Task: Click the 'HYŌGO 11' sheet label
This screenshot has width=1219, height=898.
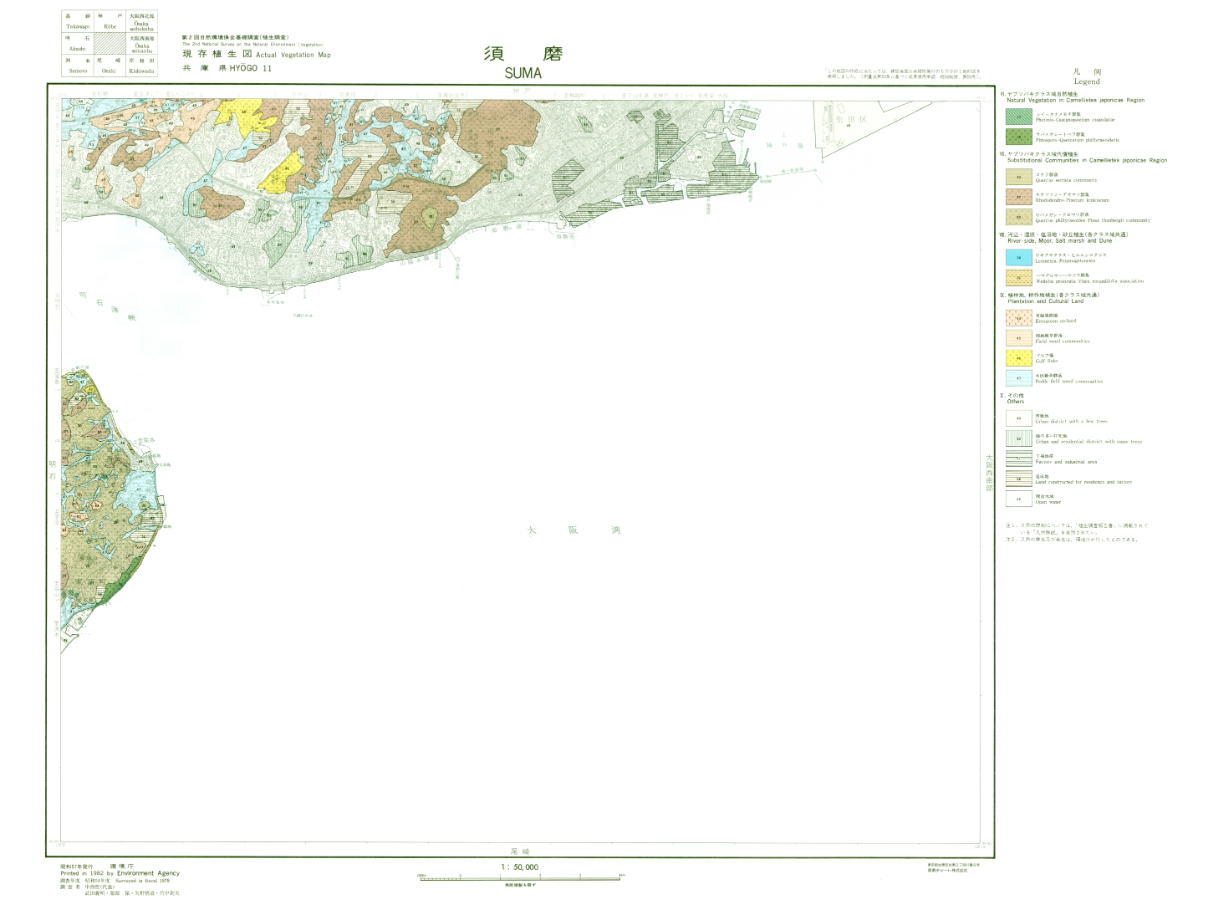Action: tap(251, 68)
